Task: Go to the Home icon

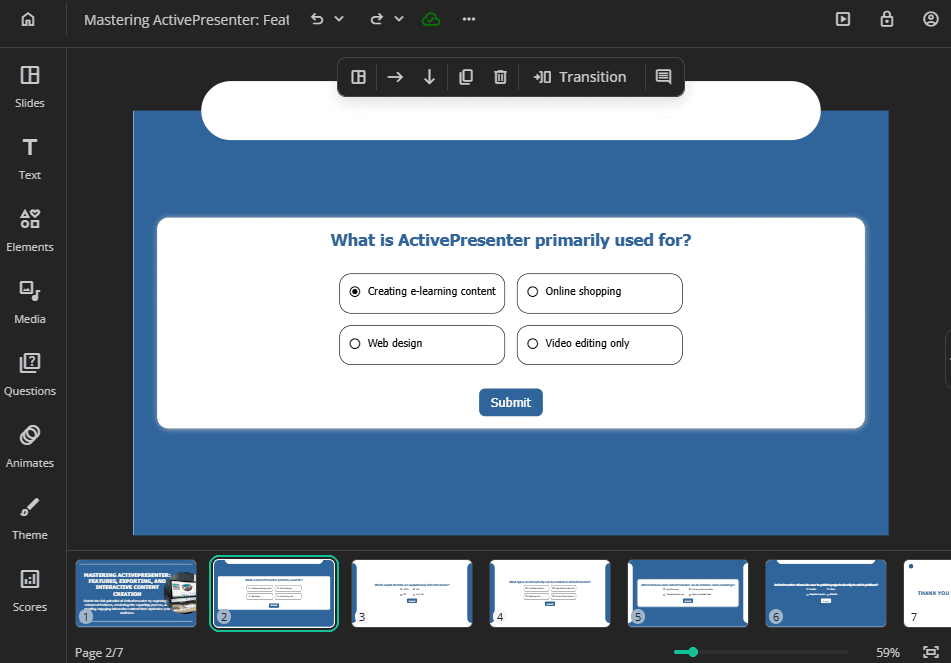Action: 28,19
